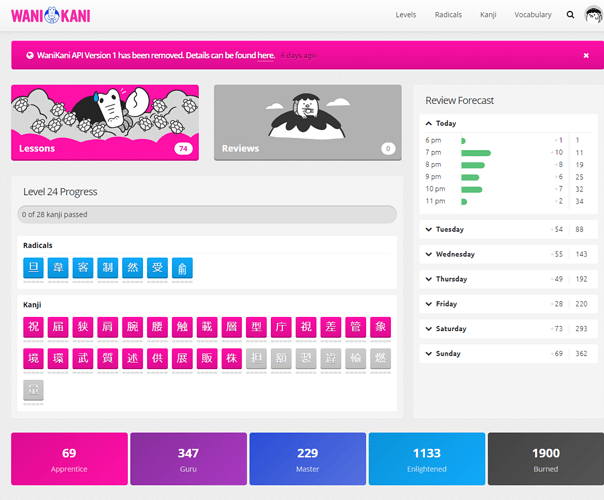Screen dimensions: 604x500
Task: Open the 述 kanji tile
Action: 133,359
